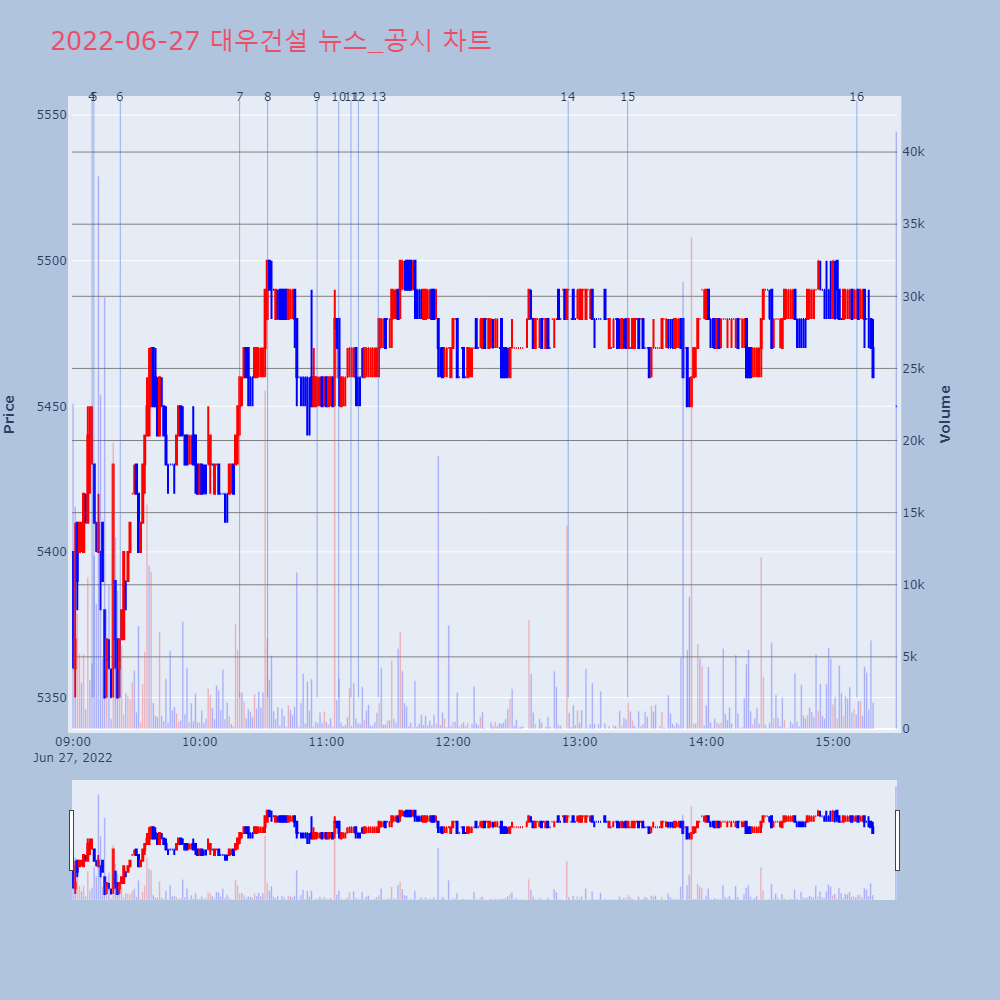Image resolution: width=1000 pixels, height=1000 pixels.
Task: Select news marker 6 at chart top
Action: [120, 97]
